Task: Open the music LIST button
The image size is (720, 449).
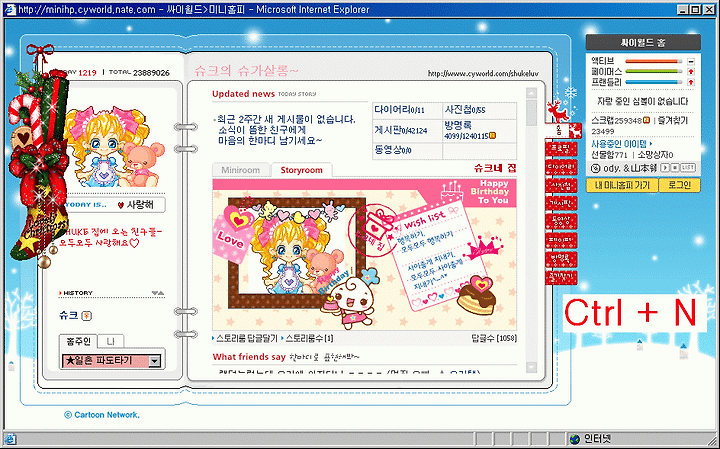Action: click(x=687, y=168)
